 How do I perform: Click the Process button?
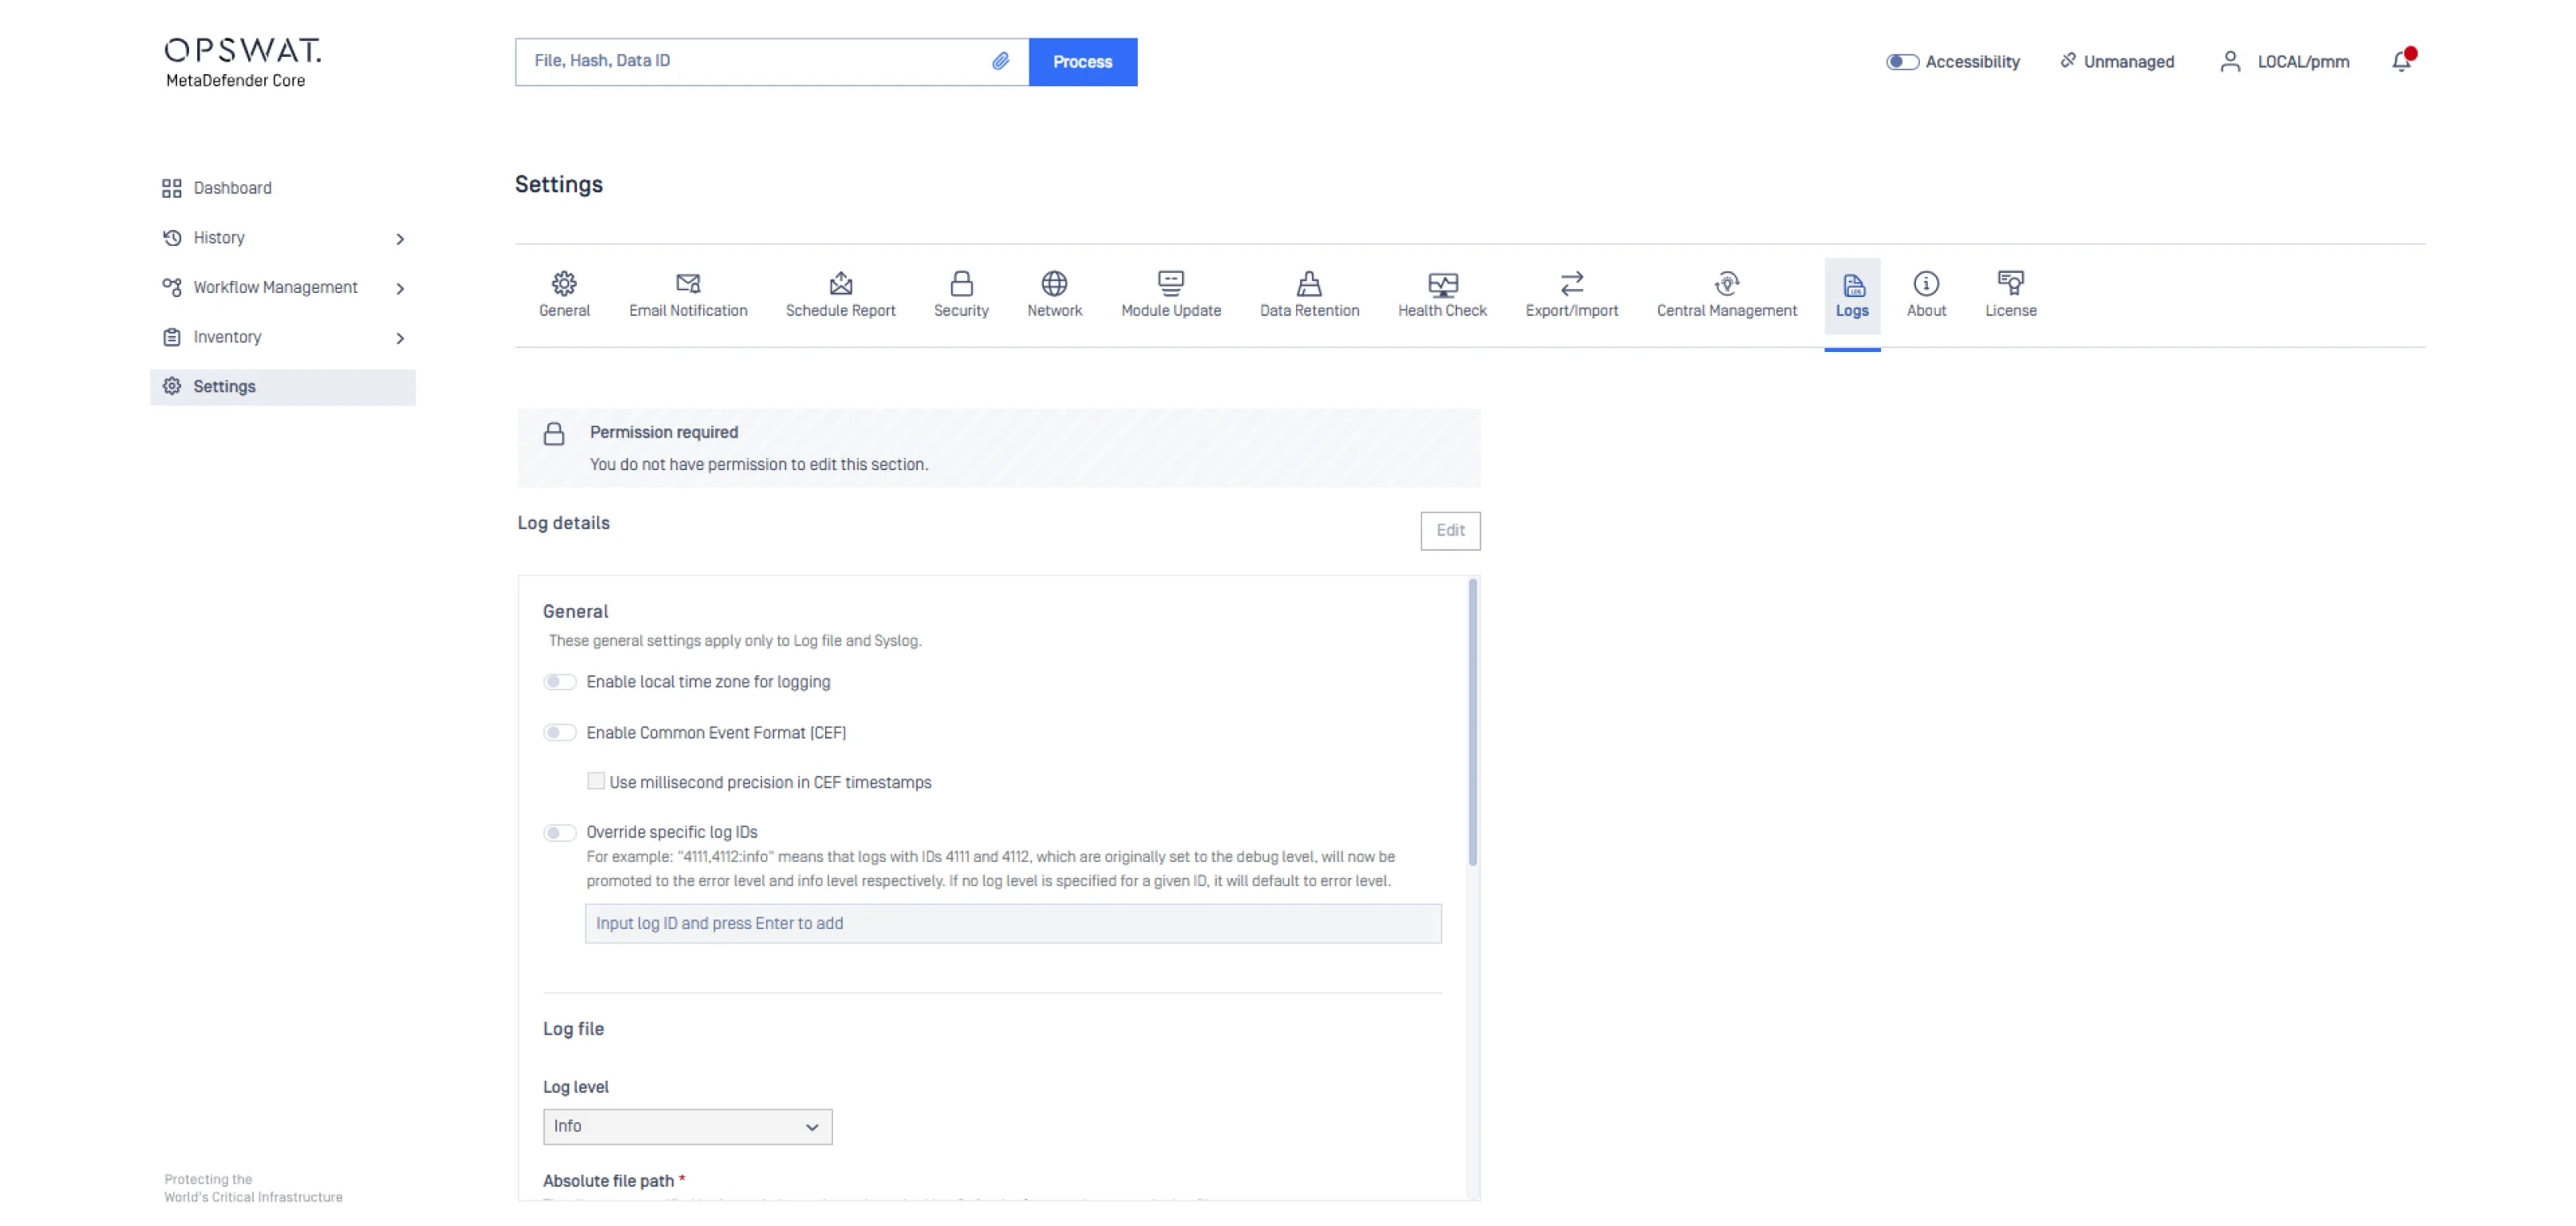[1082, 62]
